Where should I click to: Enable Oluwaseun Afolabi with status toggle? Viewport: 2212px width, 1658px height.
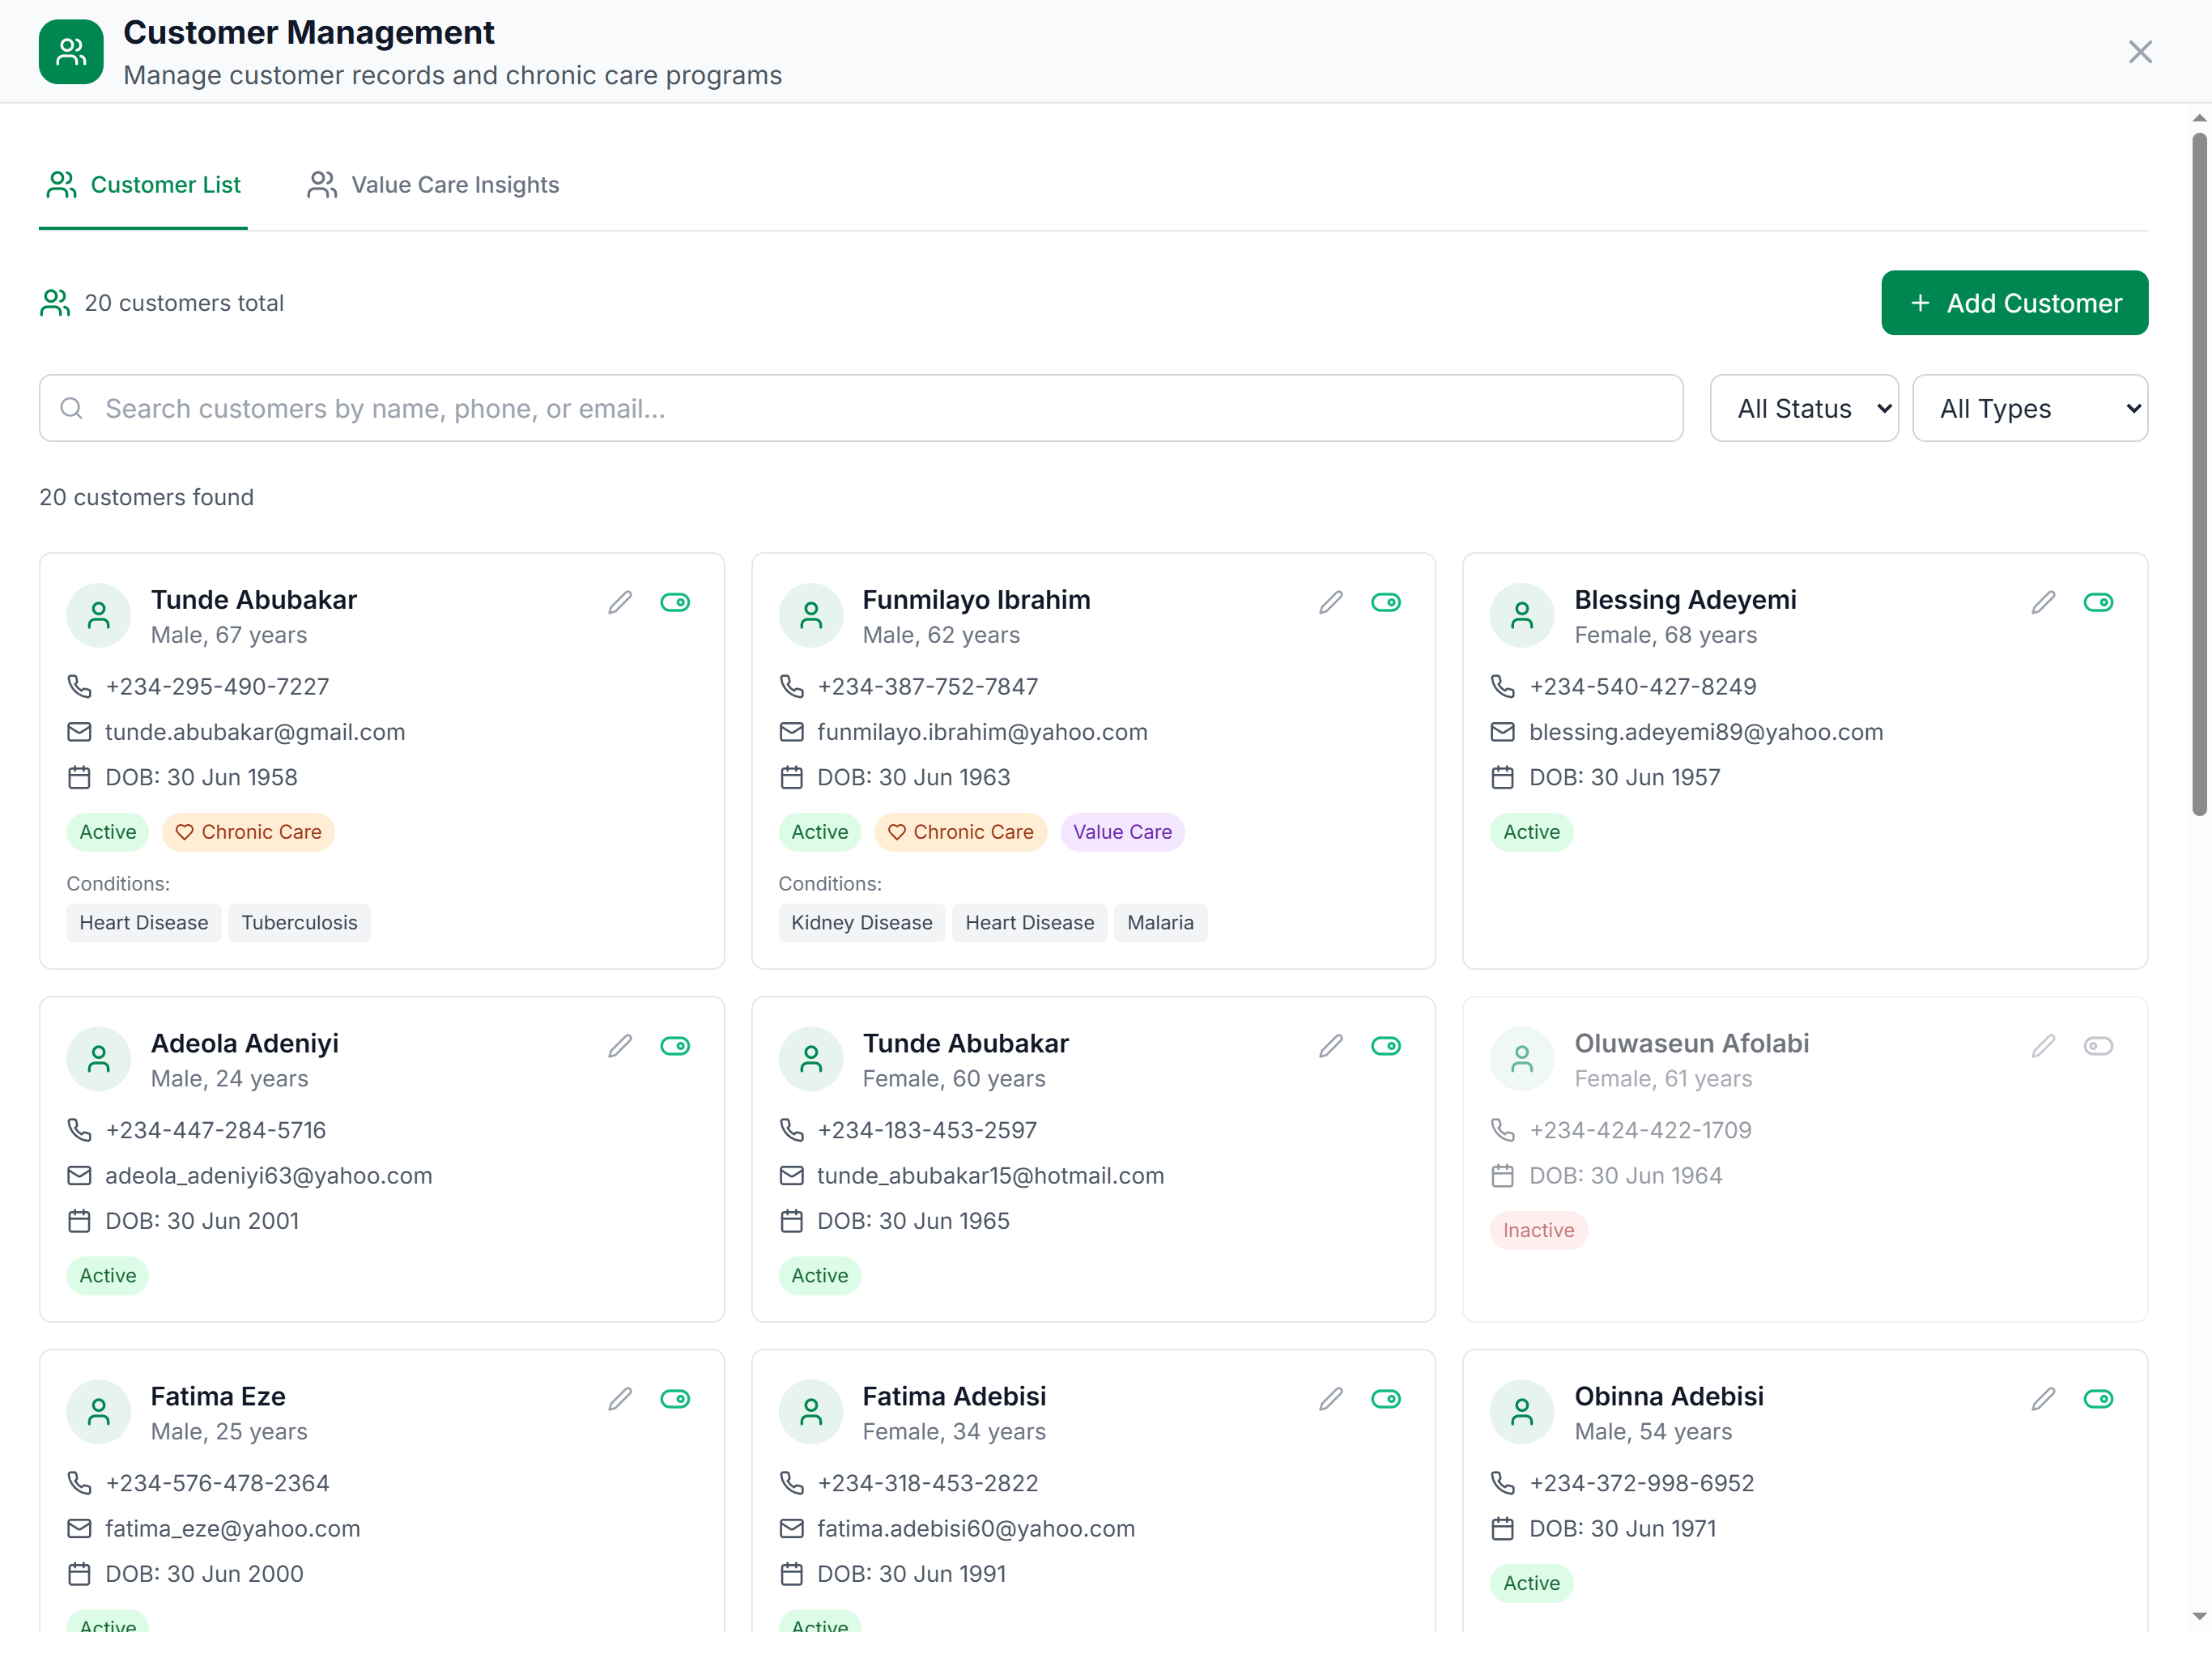[2098, 1046]
